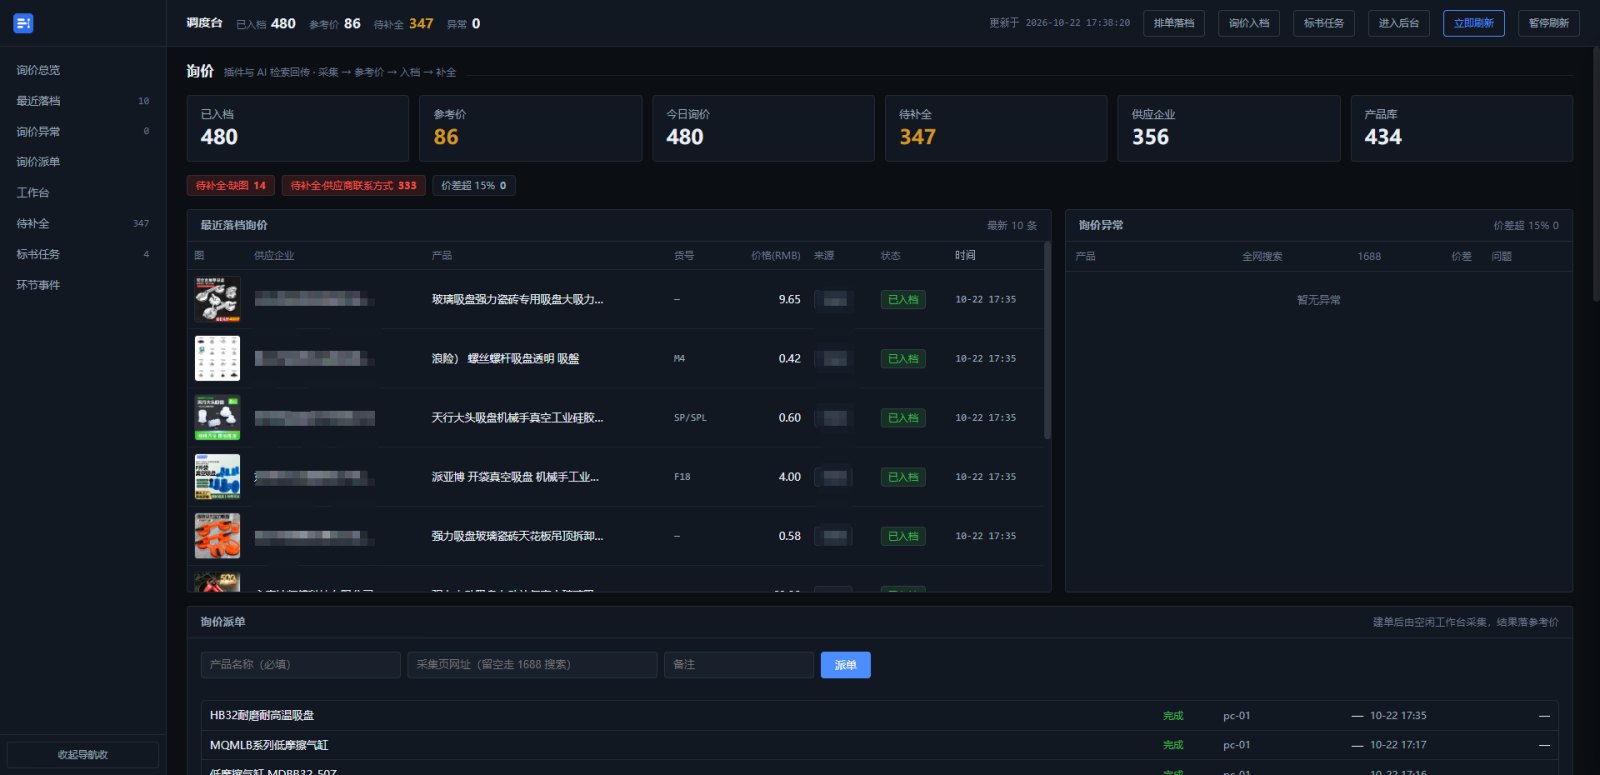
Task: Focus the 产品名称 (必填) input field
Action: 301,665
